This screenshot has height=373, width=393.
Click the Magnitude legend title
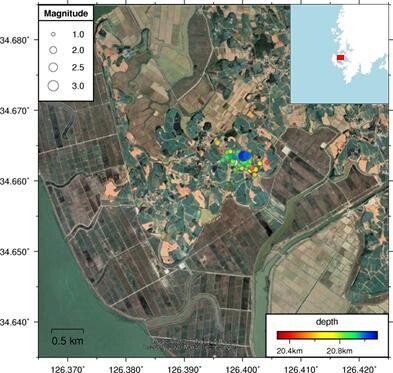click(66, 14)
